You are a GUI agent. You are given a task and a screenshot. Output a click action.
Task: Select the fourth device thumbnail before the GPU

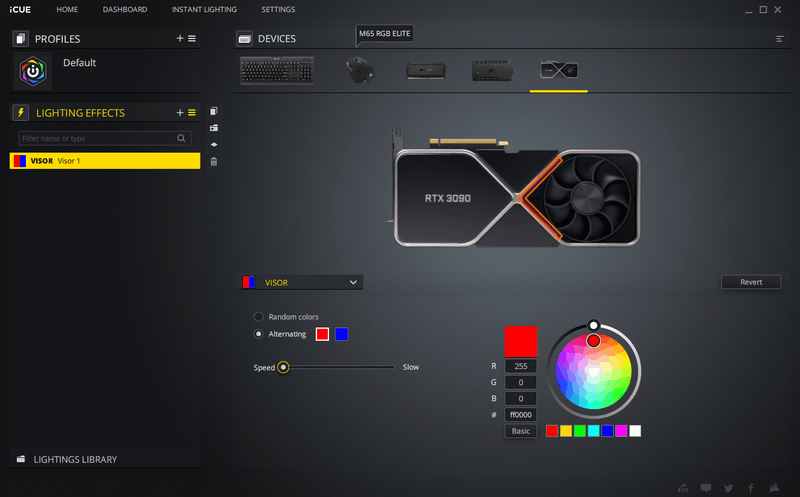(492, 70)
